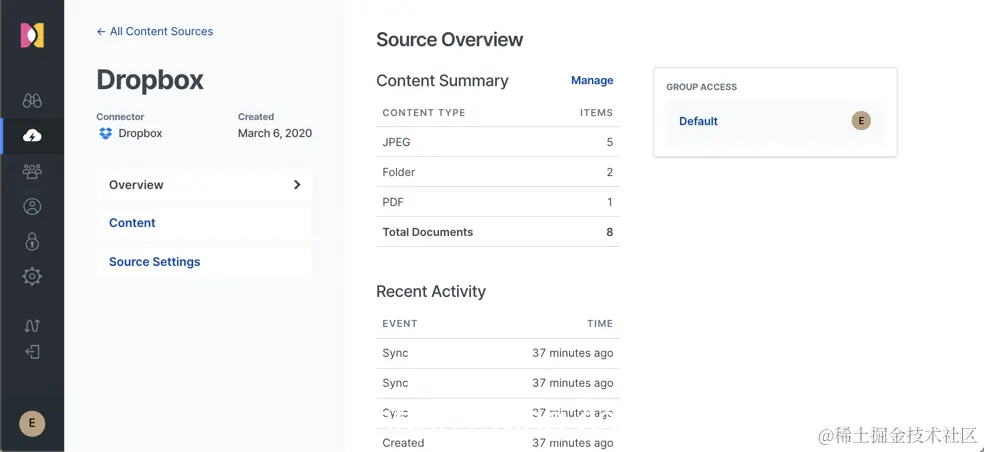Image resolution: width=984 pixels, height=452 pixels.
Task: Click the Content Summary heading
Action: pos(442,81)
